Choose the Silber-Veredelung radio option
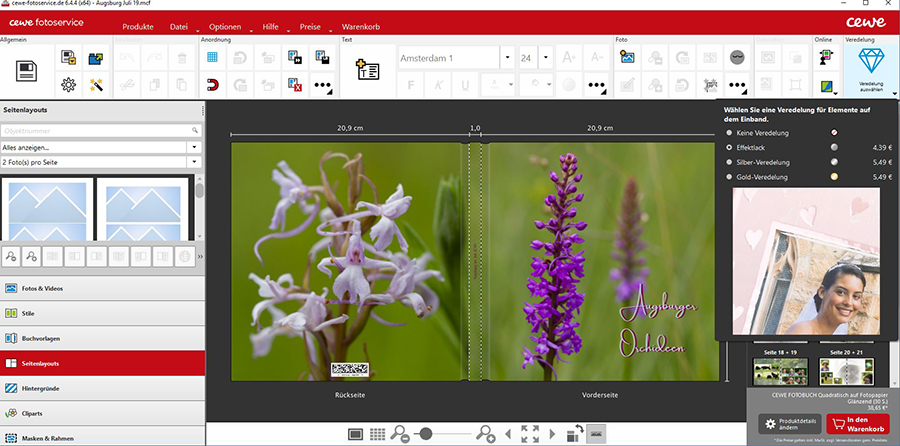 click(x=729, y=162)
